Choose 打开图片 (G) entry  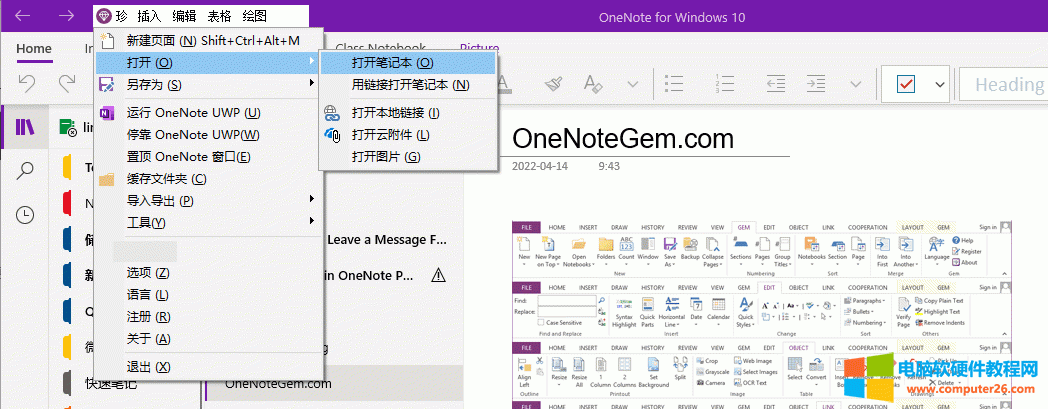pyautogui.click(x=408, y=156)
